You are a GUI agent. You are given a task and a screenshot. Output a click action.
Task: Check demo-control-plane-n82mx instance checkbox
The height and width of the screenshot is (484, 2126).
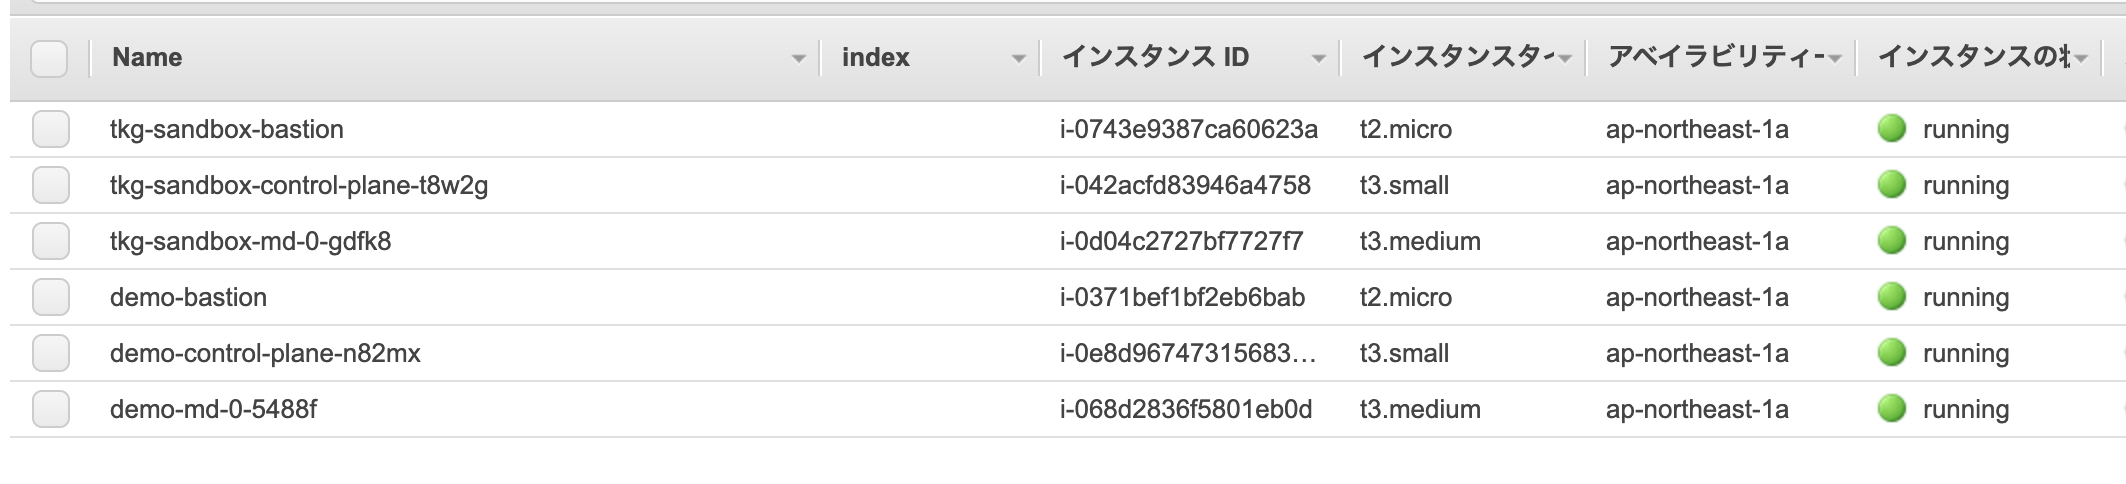click(51, 353)
